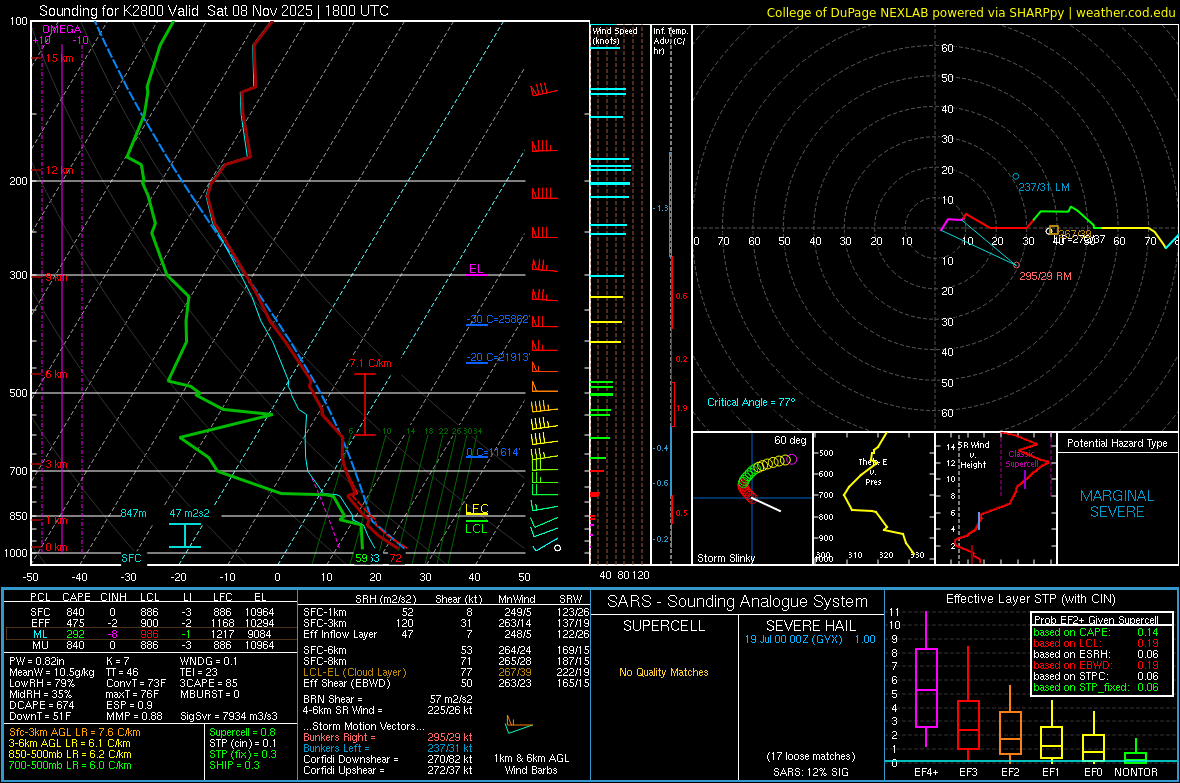Image resolution: width=1180 pixels, height=783 pixels.
Task: Click the 0 C=11614' freezing level label
Action: pyautogui.click(x=493, y=452)
